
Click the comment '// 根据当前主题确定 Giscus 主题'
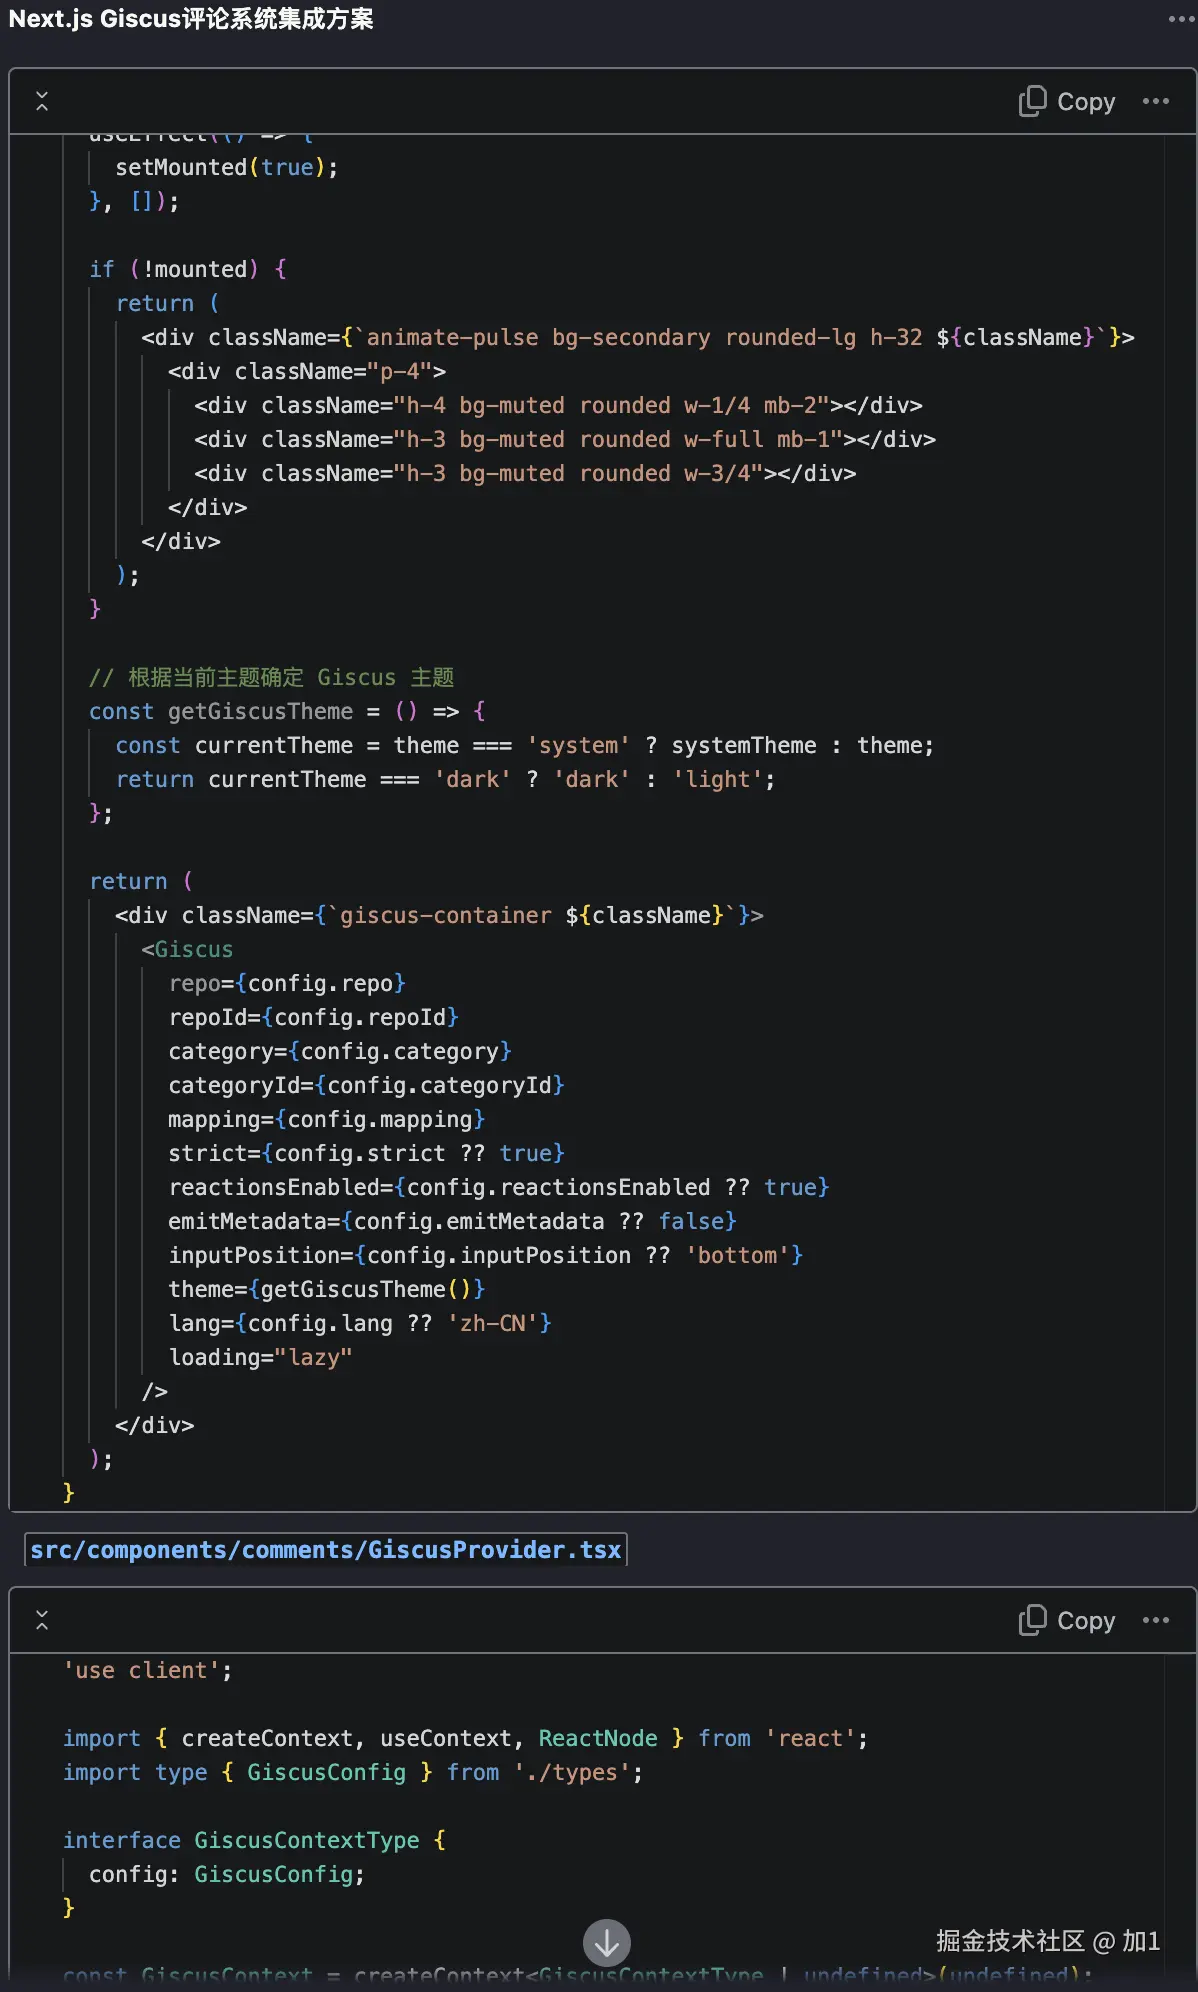click(x=272, y=677)
